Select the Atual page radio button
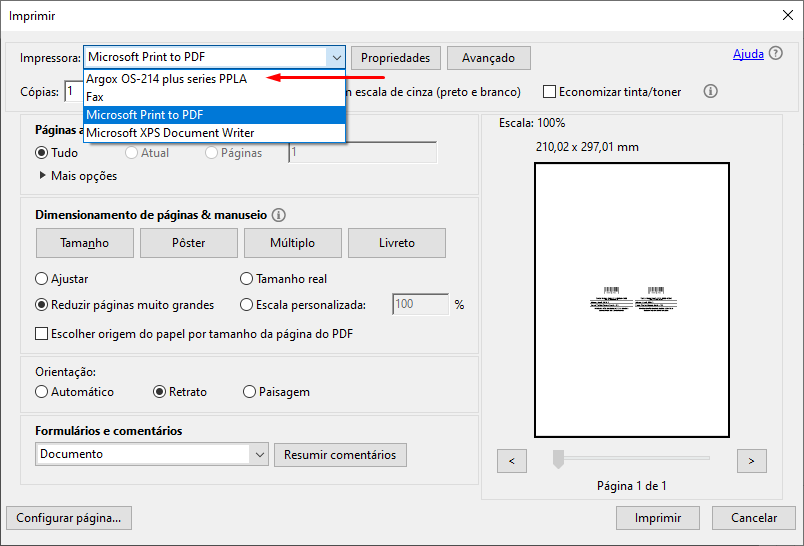 (131, 153)
